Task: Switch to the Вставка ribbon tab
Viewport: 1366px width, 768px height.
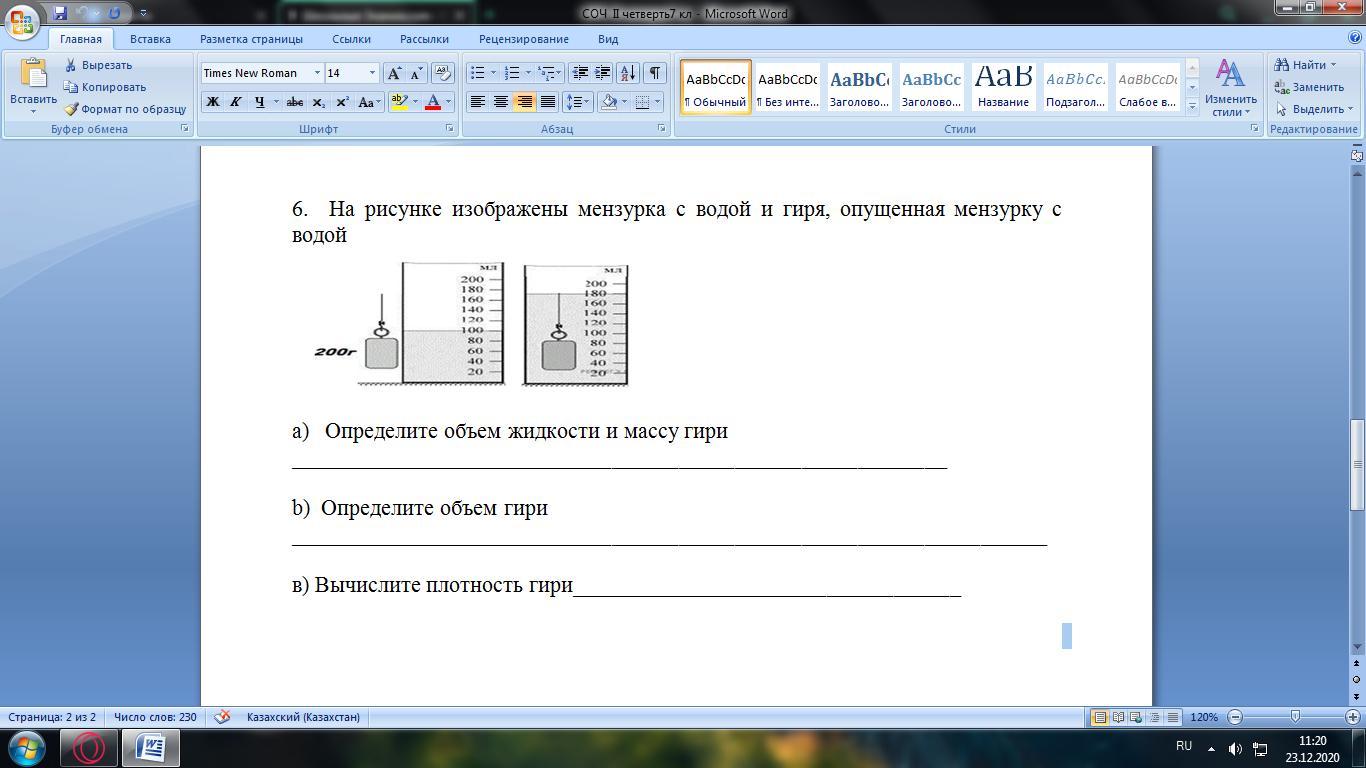Action: click(x=150, y=39)
